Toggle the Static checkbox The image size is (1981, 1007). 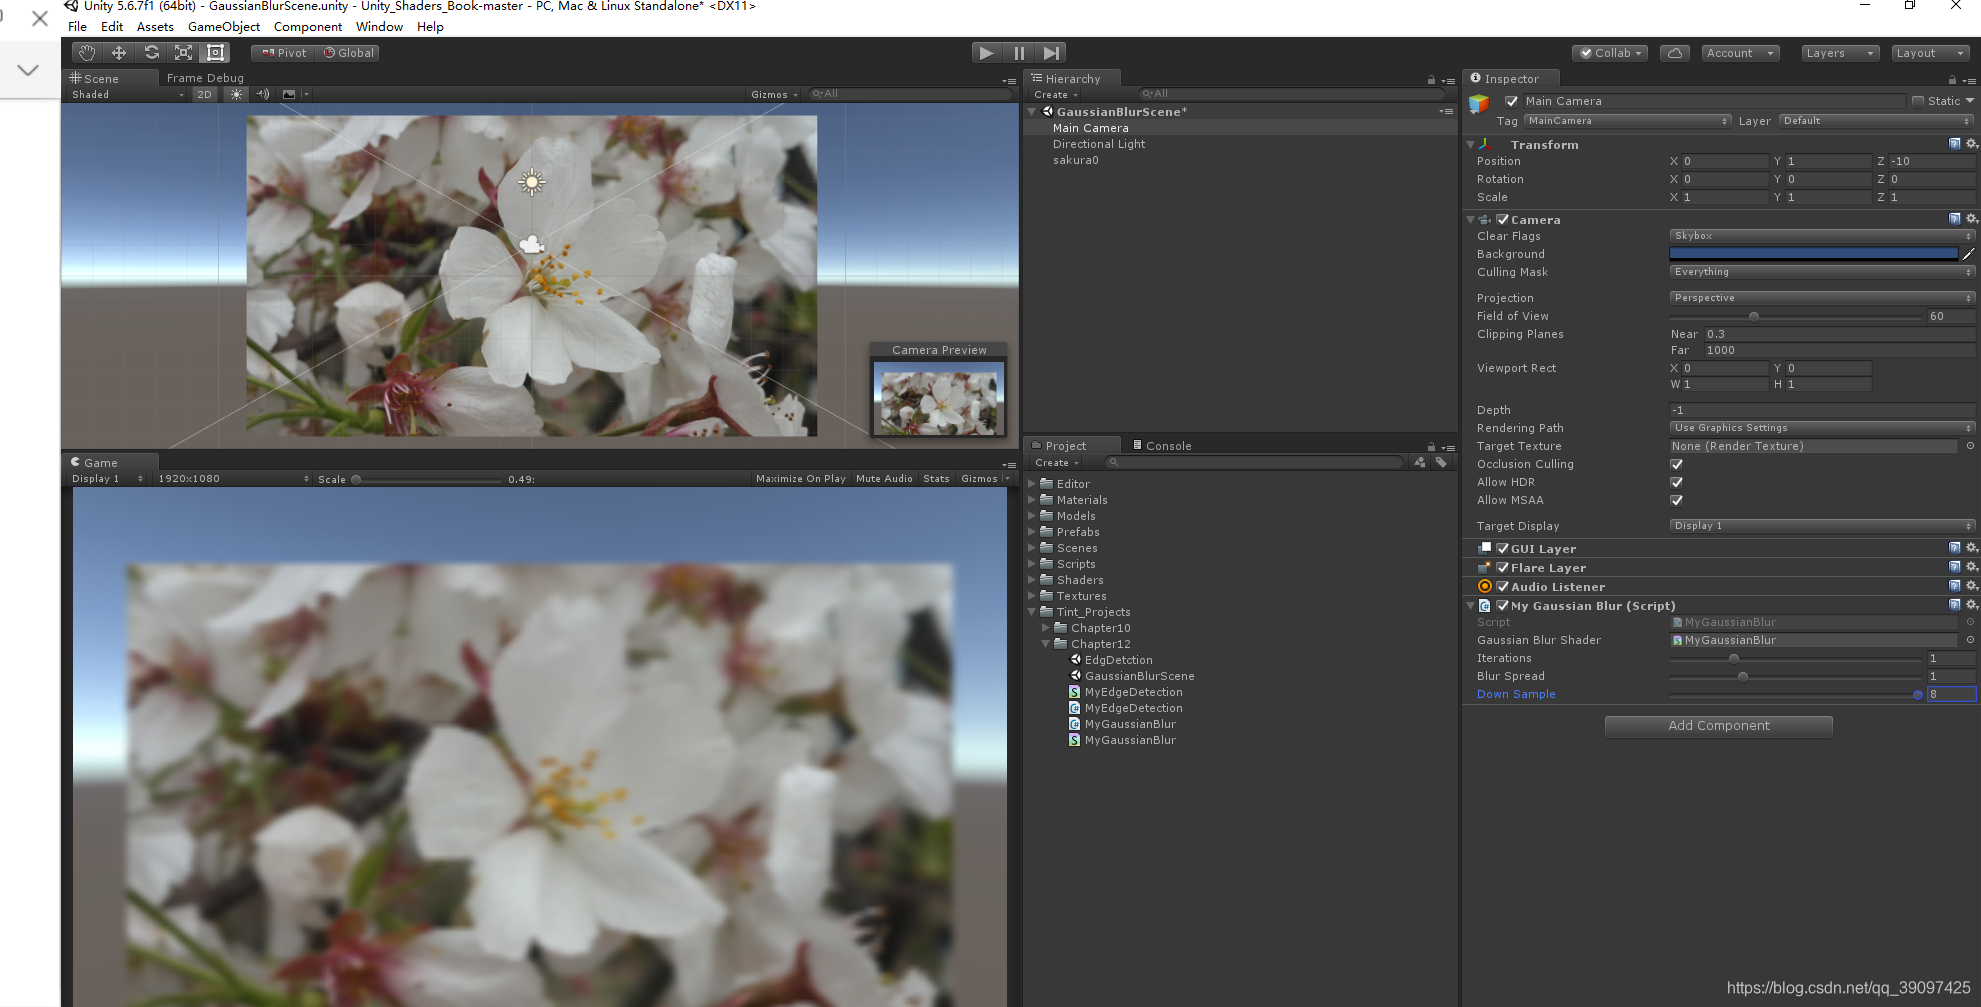[1918, 101]
